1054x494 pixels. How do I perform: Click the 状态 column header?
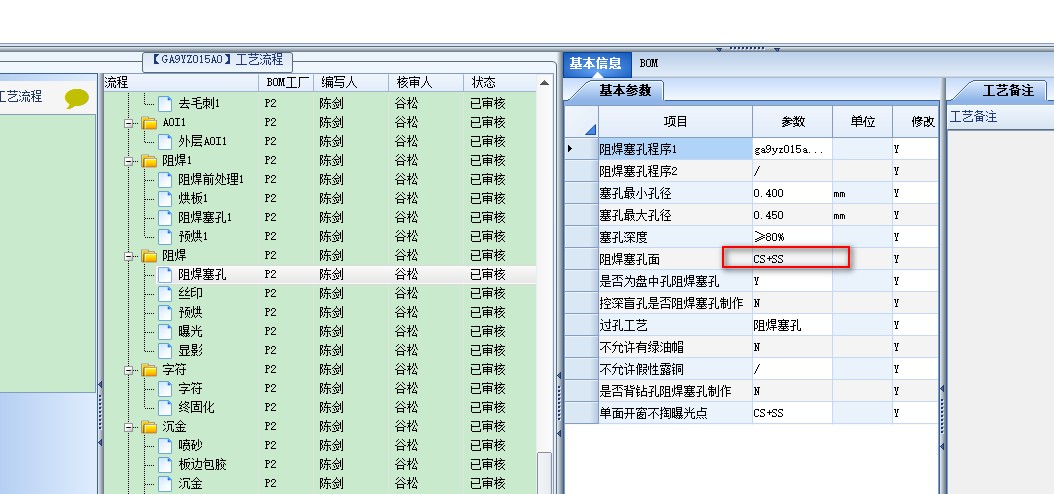click(499, 83)
